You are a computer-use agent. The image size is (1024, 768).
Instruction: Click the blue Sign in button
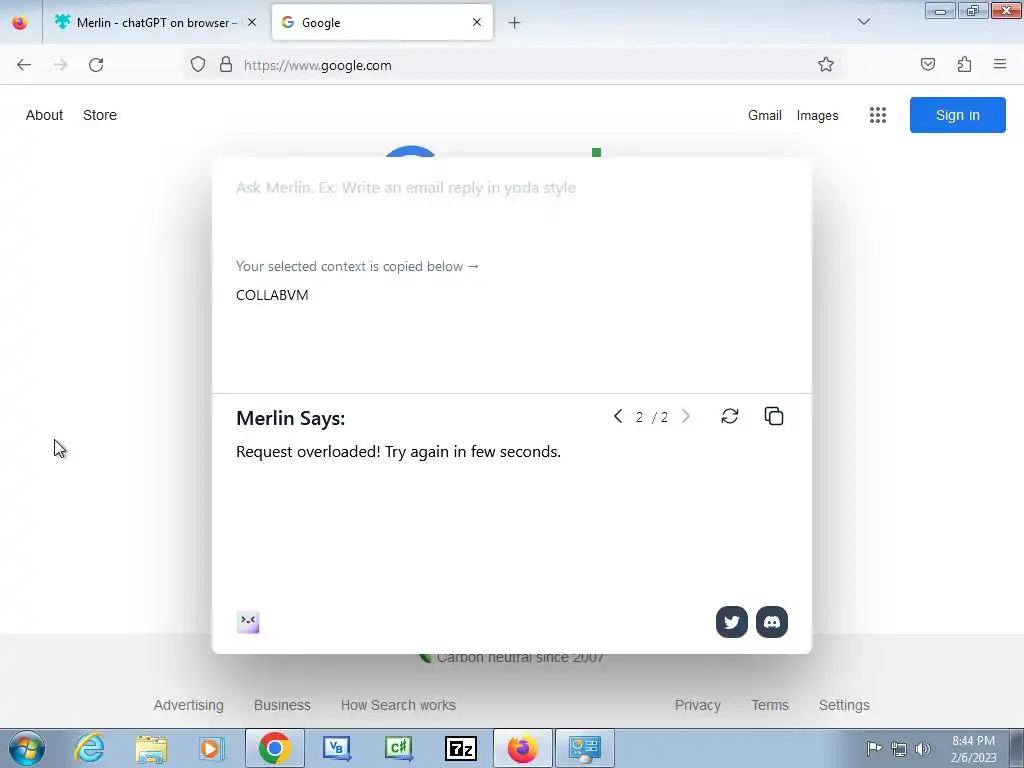(x=957, y=115)
